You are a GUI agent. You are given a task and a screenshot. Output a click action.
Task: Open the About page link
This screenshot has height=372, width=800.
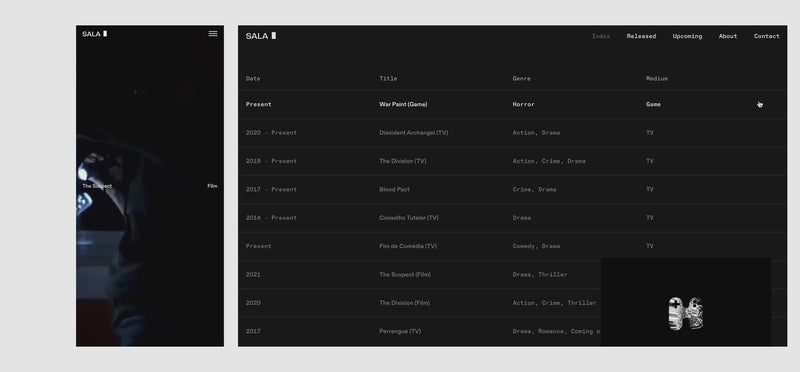click(x=728, y=36)
